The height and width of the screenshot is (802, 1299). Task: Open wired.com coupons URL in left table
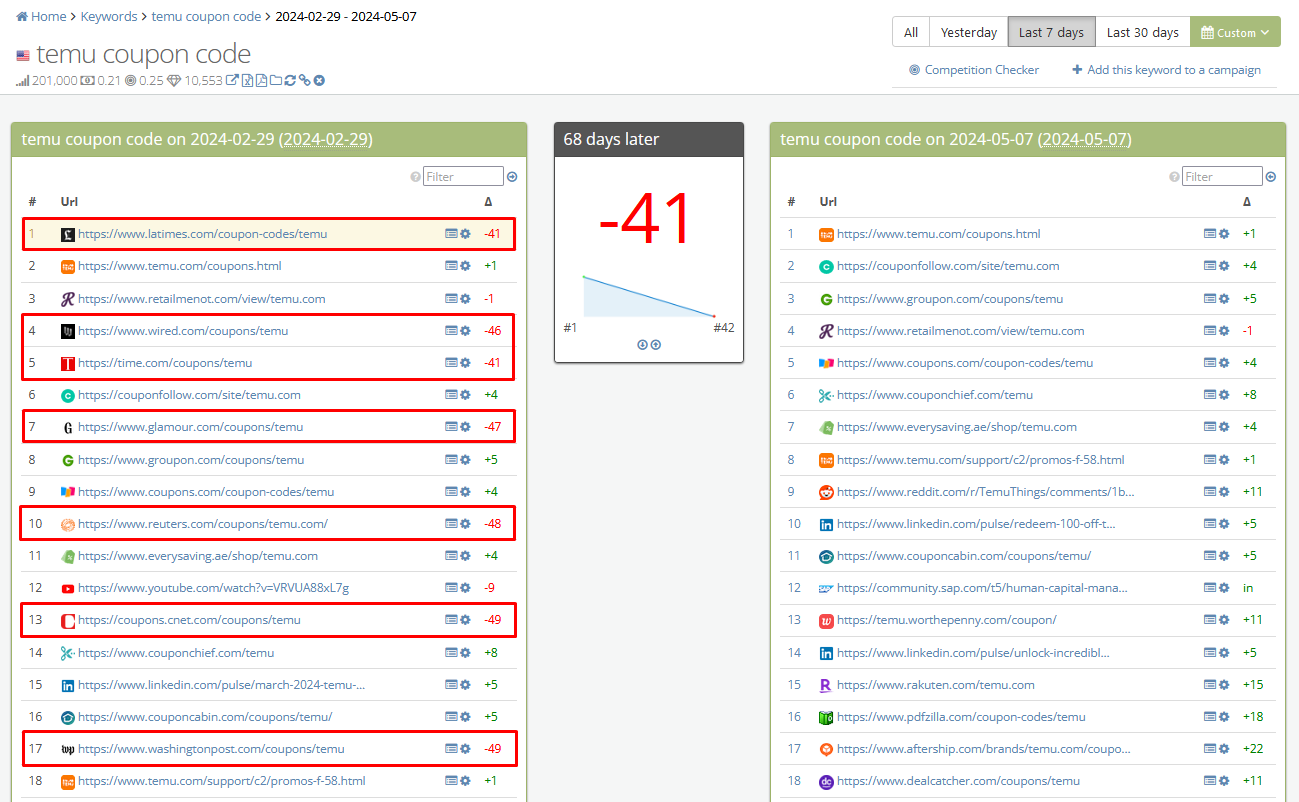click(x=183, y=330)
